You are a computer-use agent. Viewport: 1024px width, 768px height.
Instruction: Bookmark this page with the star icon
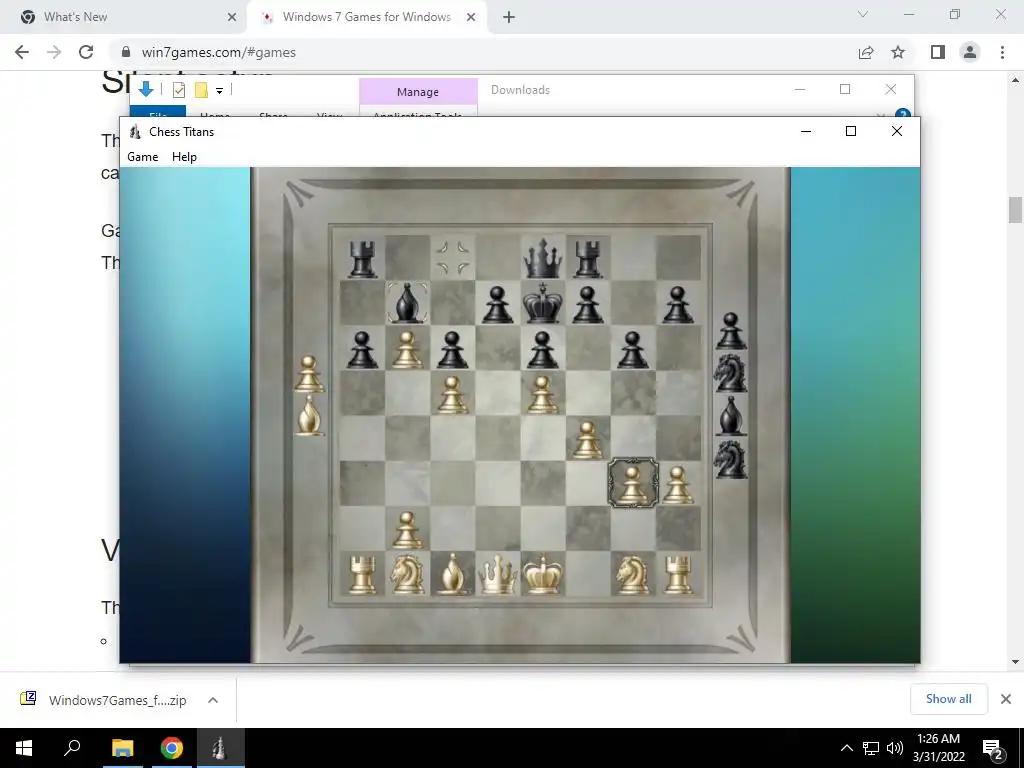pyautogui.click(x=898, y=52)
